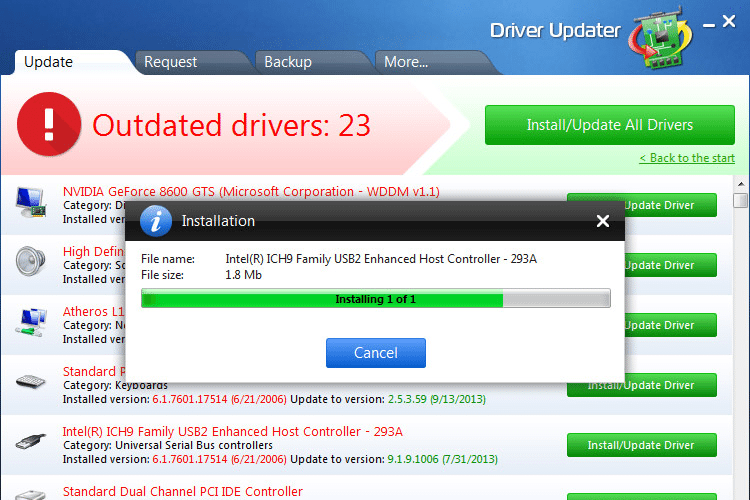The image size is (750, 500).
Task: Update the High Definition audio driver
Action: point(671,265)
